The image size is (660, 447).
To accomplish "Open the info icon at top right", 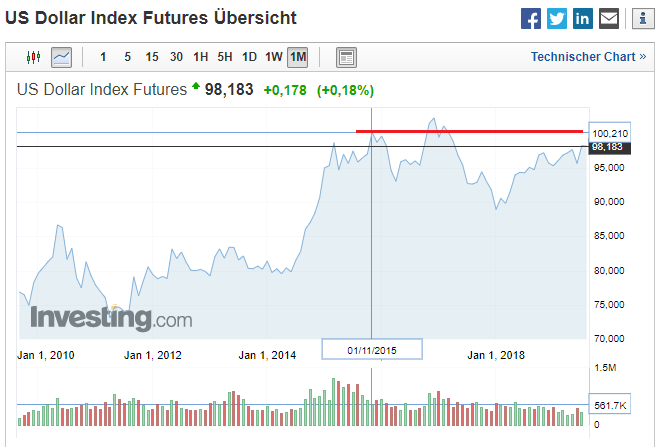I will 636,19.
